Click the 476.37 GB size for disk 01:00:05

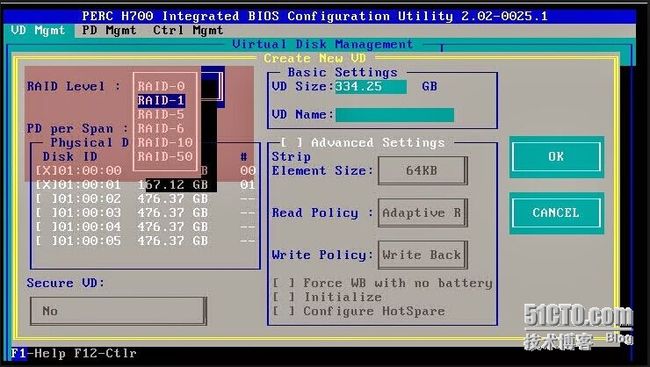pos(173,241)
